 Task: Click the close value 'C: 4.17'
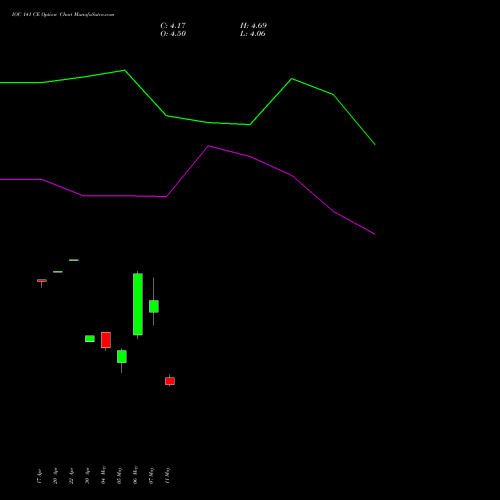173,26
